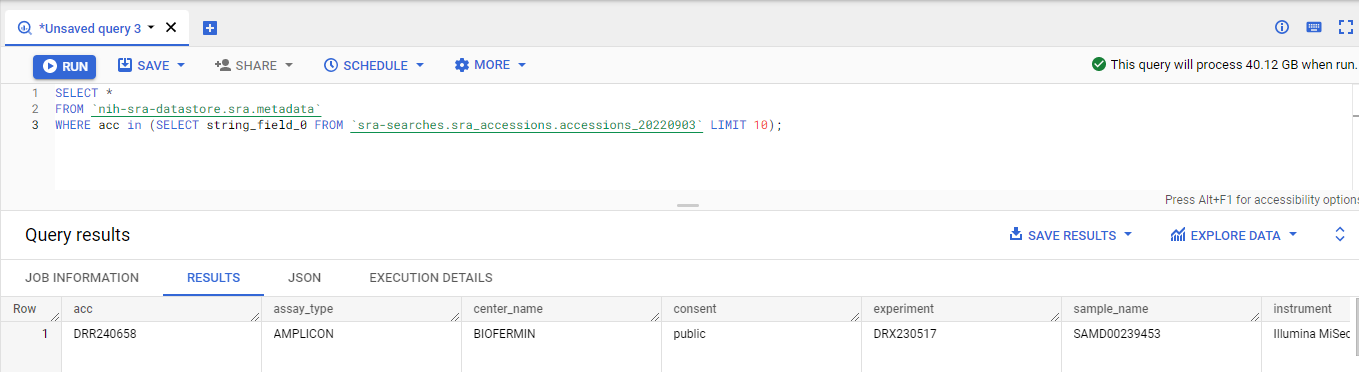
Task: Click the query magnifier icon in tab
Action: tap(25, 28)
